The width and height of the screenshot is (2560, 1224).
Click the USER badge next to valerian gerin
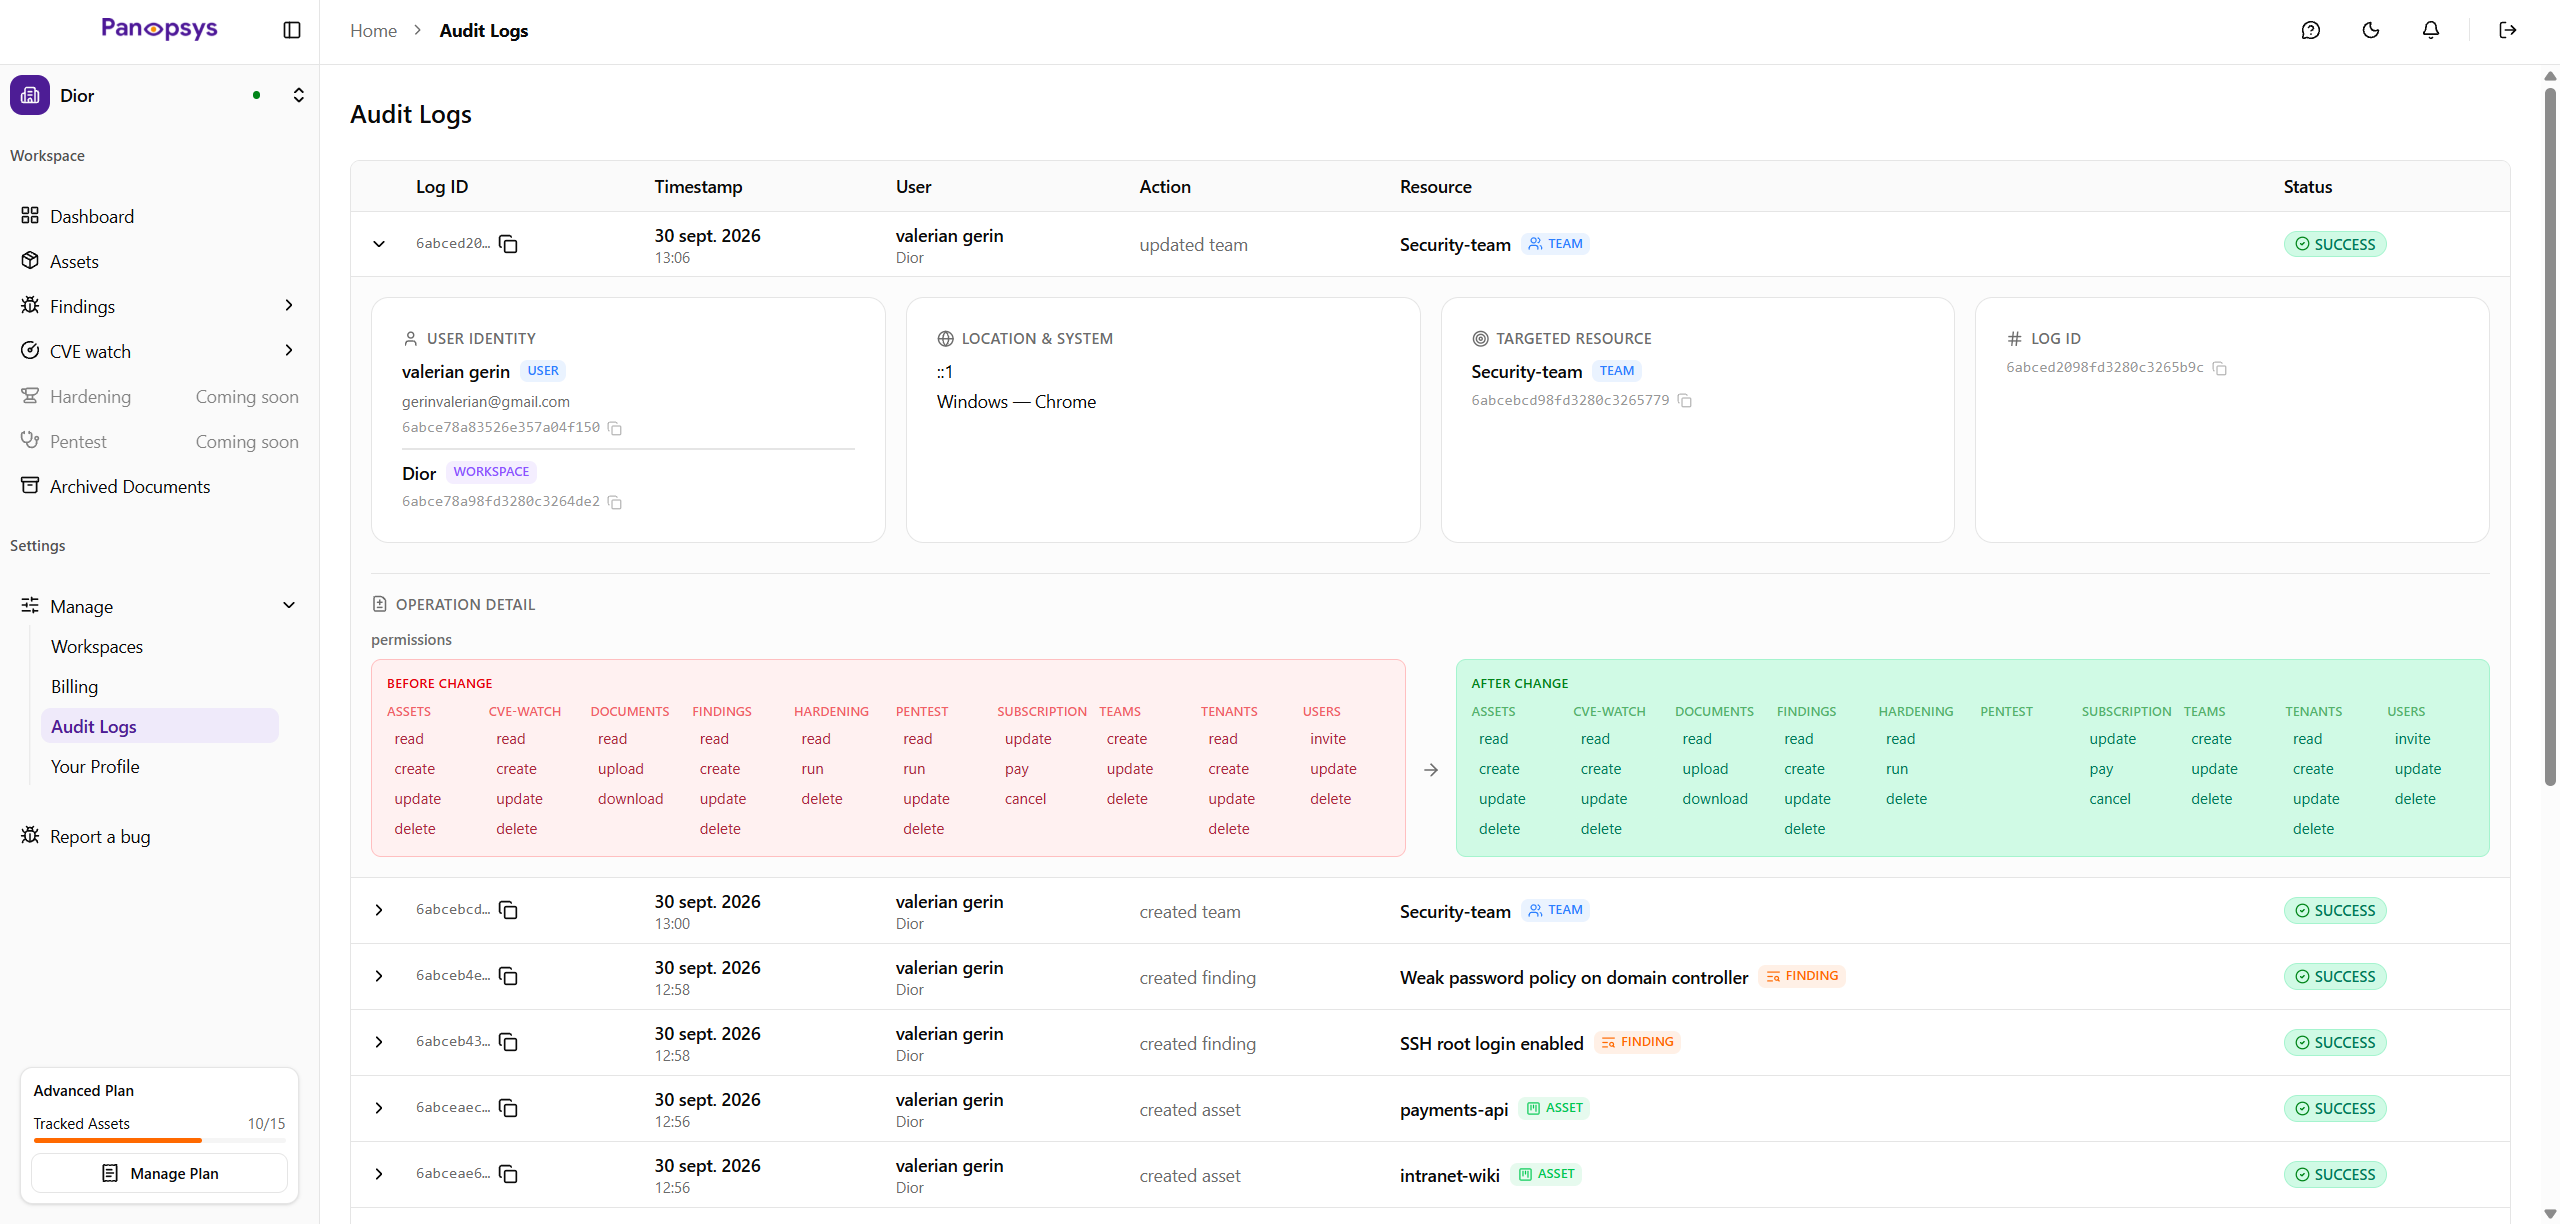(543, 371)
